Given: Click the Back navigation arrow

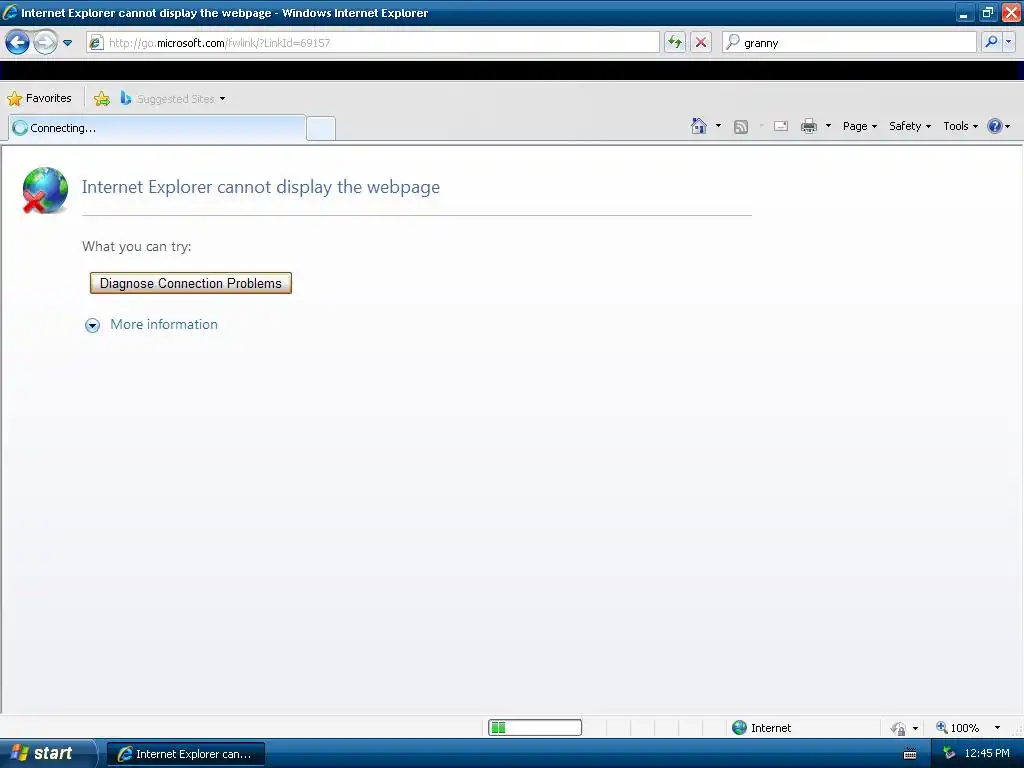Looking at the screenshot, I should click(18, 43).
